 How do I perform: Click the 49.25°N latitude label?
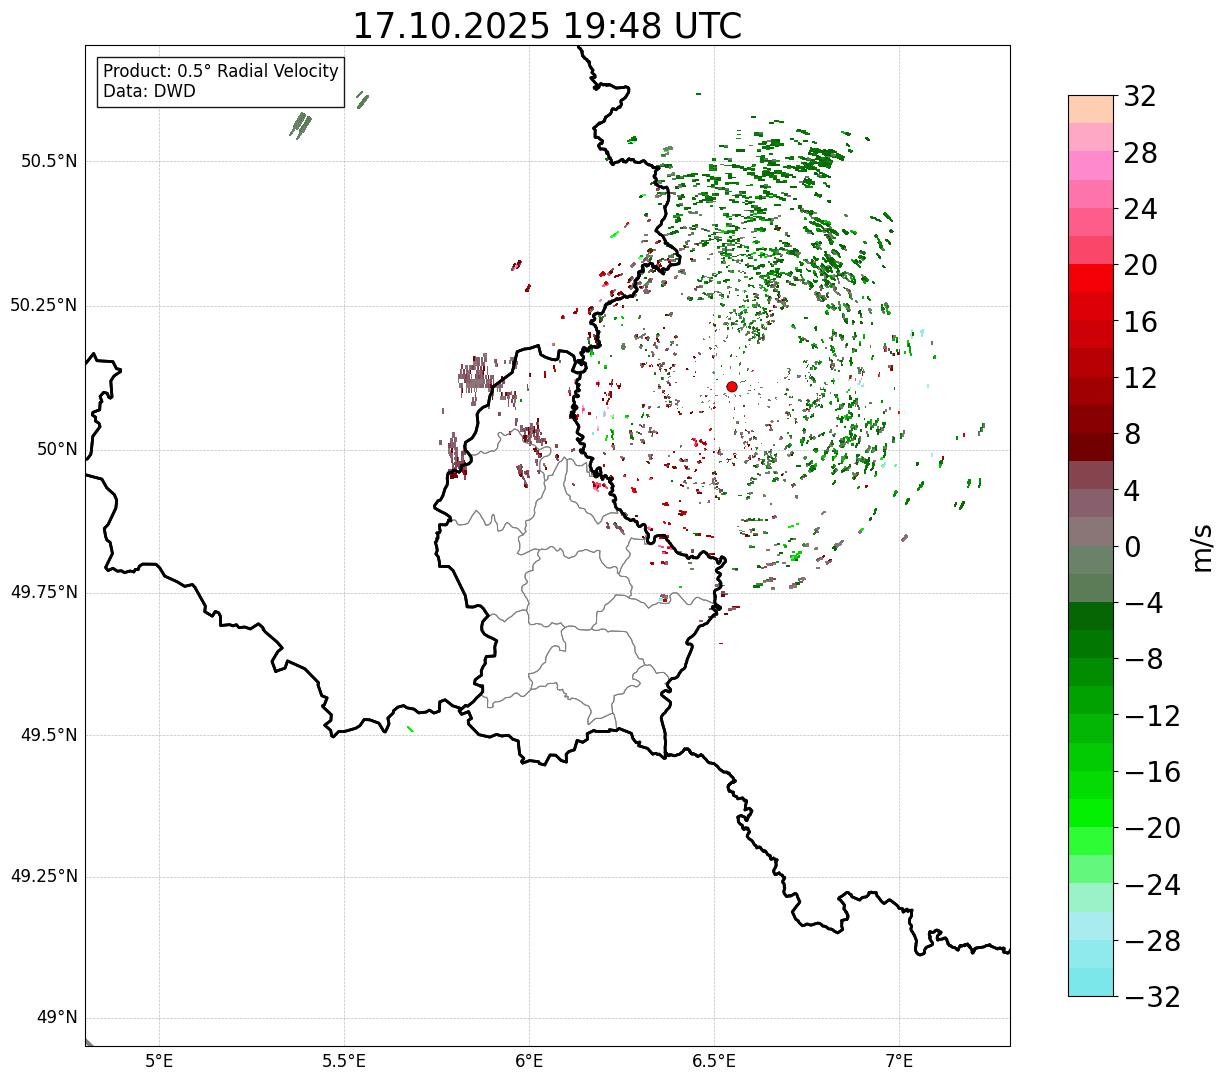(44, 877)
